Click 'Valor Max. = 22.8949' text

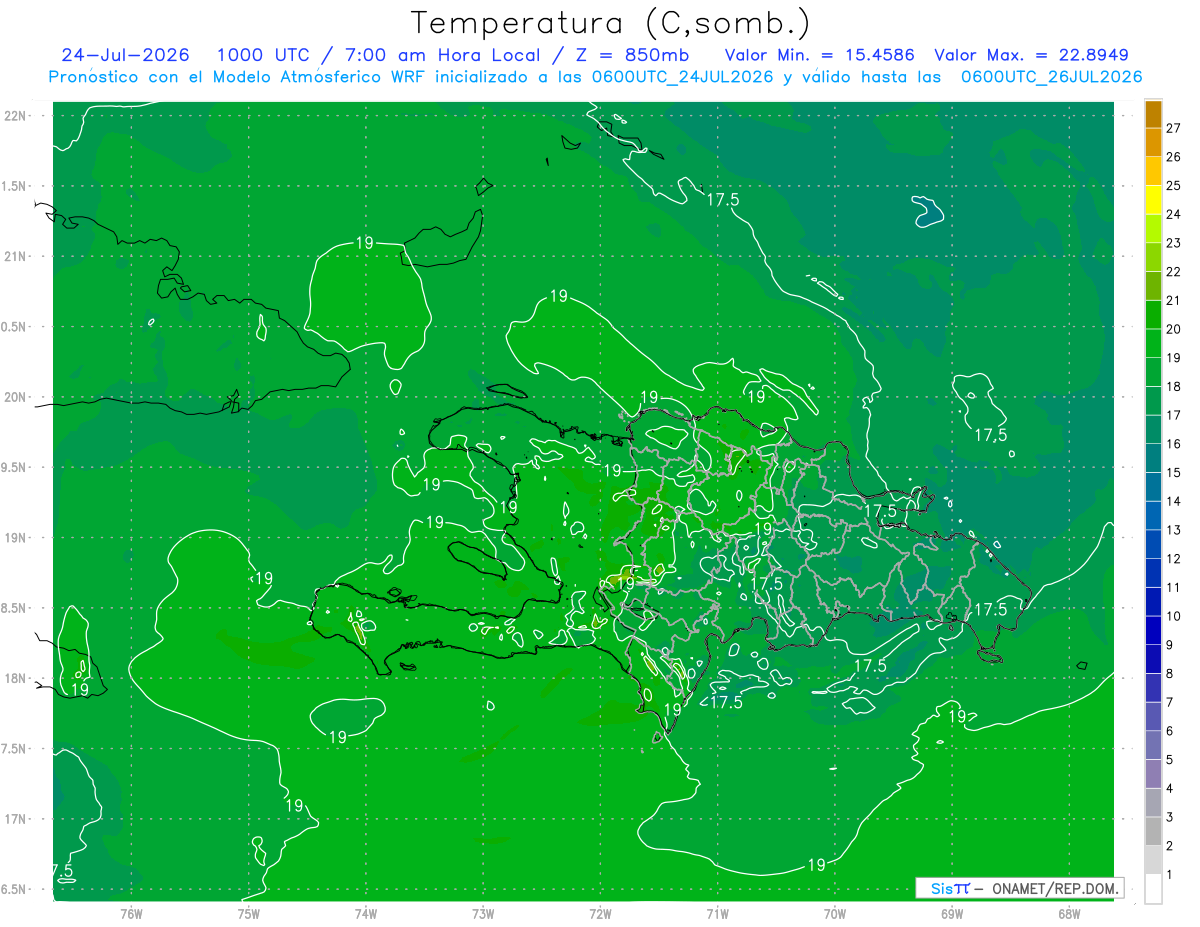1032,55
